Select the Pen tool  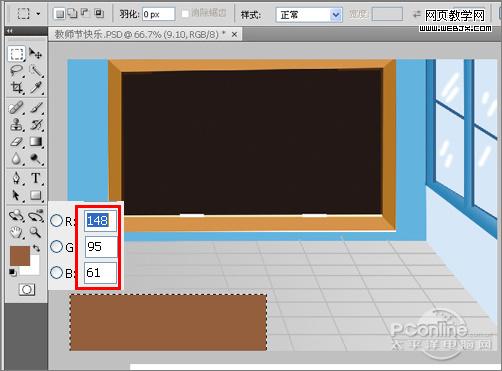click(16, 178)
